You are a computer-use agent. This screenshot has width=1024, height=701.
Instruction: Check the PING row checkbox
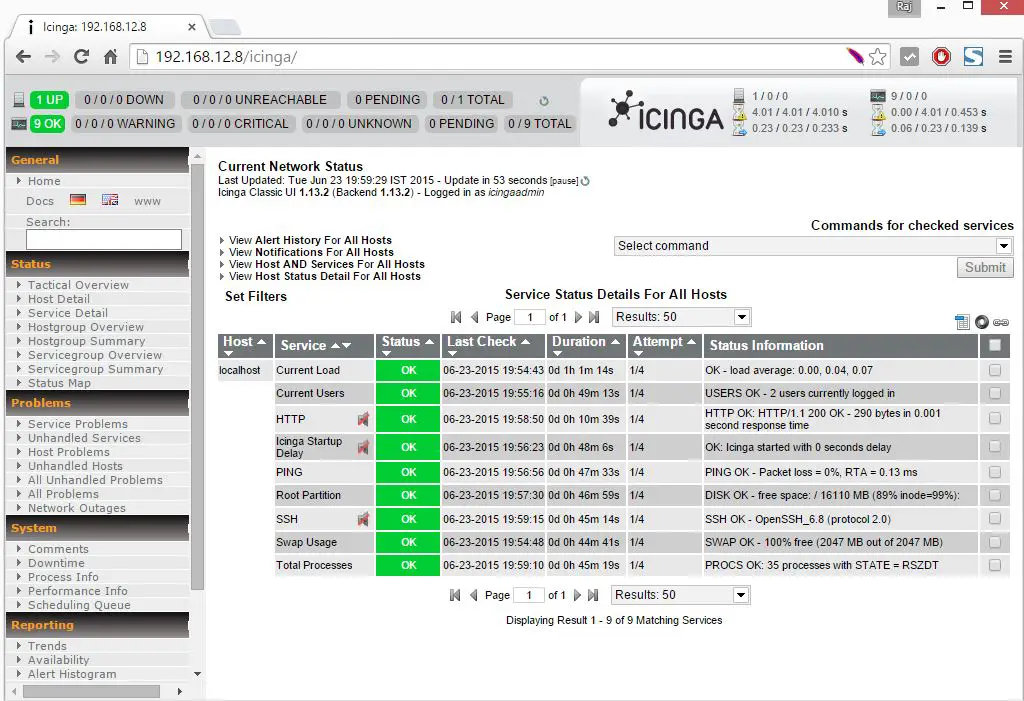(x=995, y=472)
